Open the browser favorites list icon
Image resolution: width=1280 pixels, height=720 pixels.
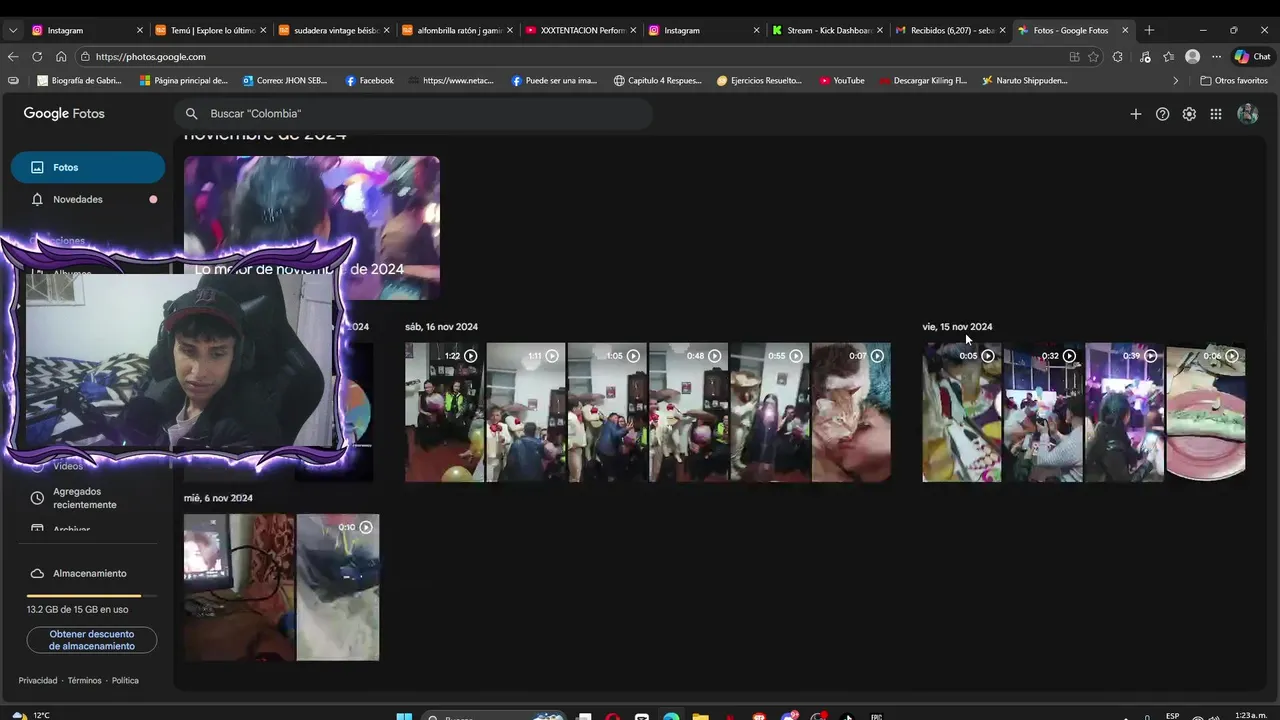click(x=1168, y=57)
